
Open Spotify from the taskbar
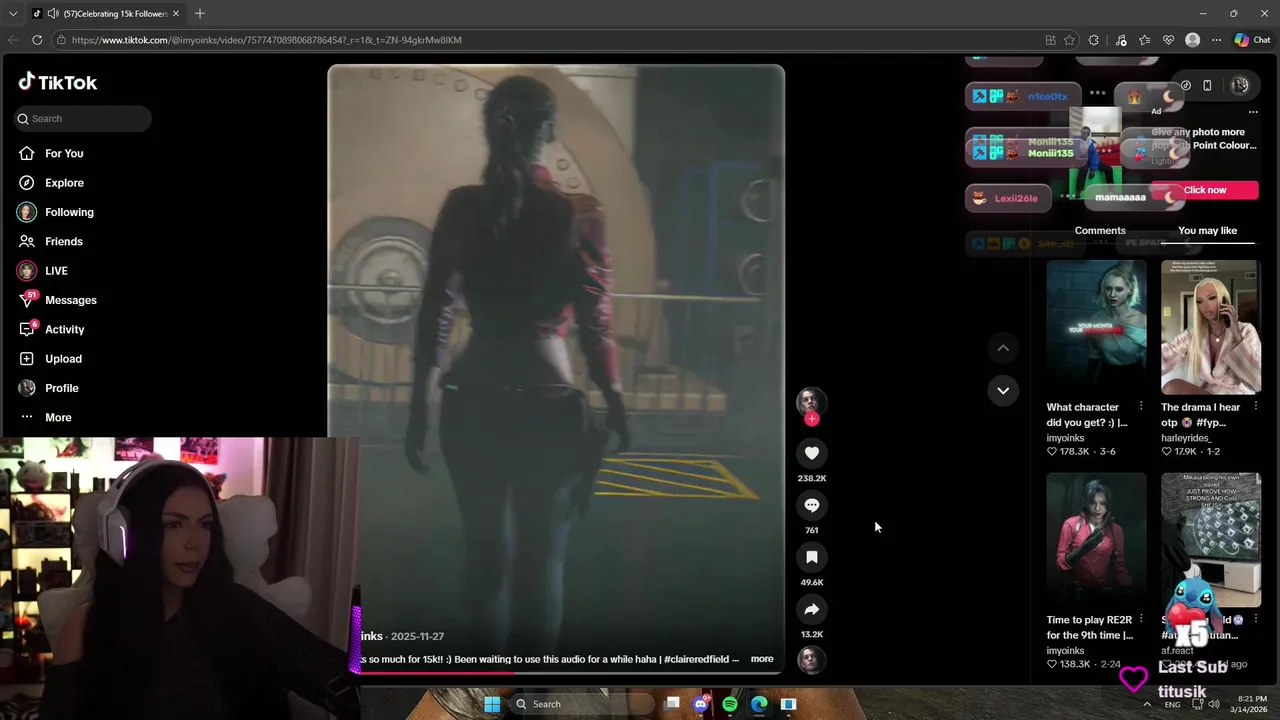pos(730,704)
